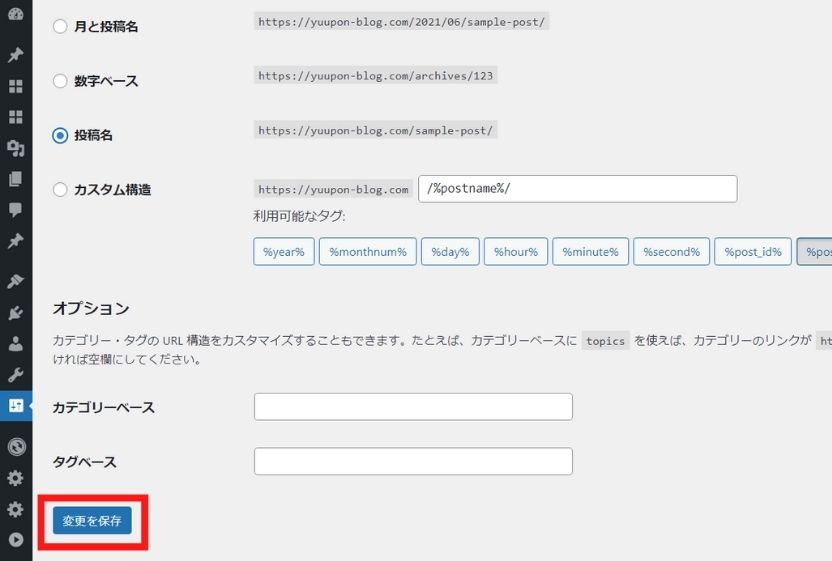Choose the カスタム構造 radio button
Viewport: 832px width, 561px height.
pos(60,189)
